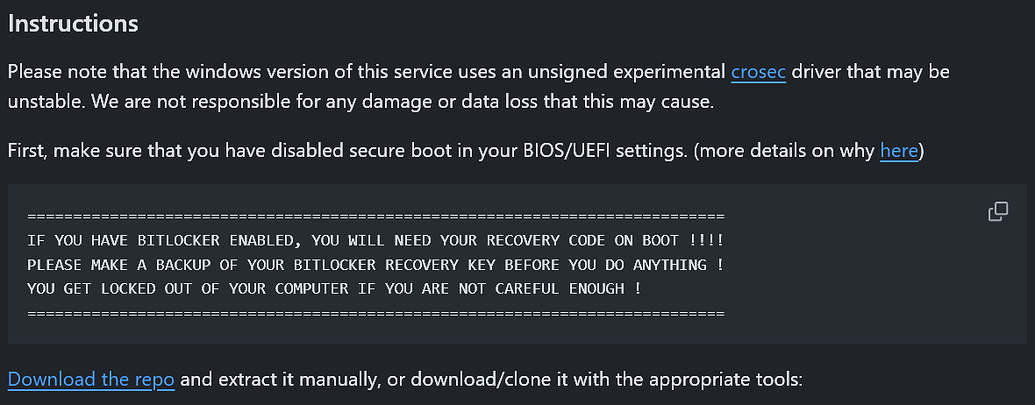The image size is (1035, 405).
Task: Click the 'IF YOU HAVE BITLOCKER ENABLED' line
Action: [x=376, y=240]
